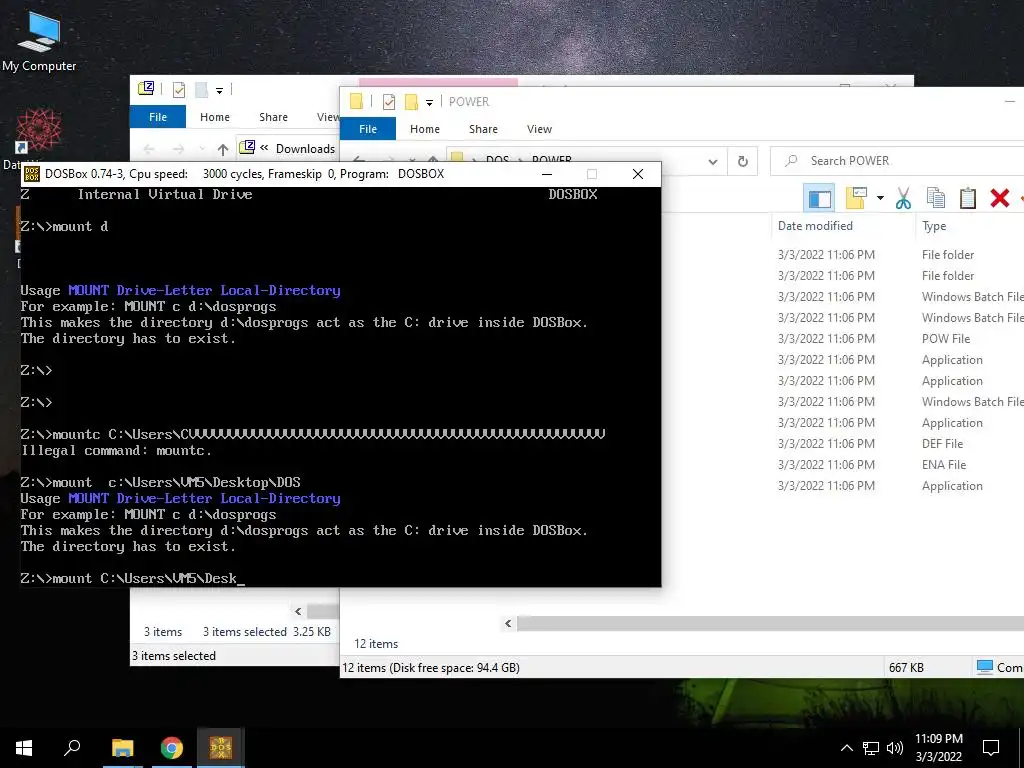Click the '3 items selected' status bar text
1024x768 pixels.
point(174,656)
